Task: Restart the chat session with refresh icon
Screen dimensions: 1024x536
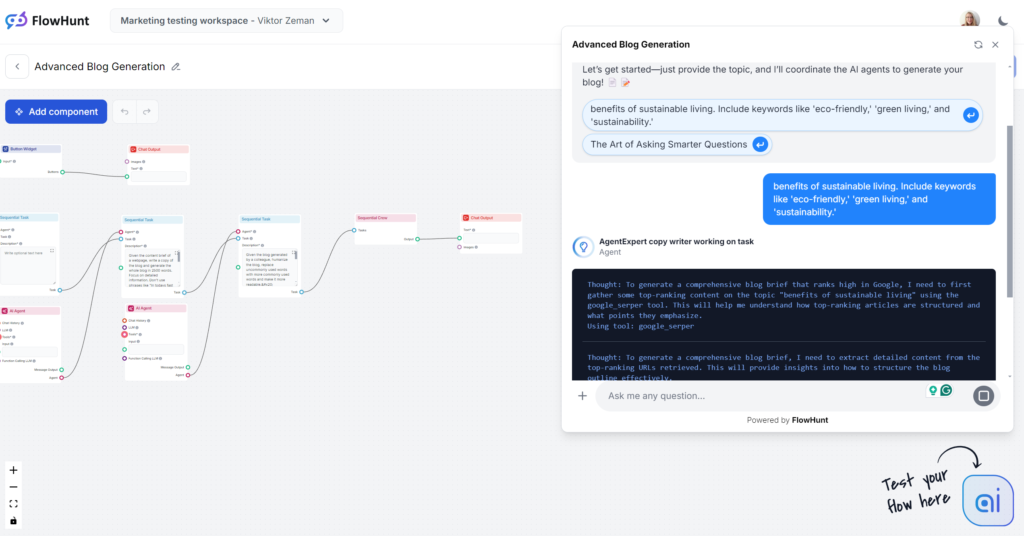Action: pos(978,45)
